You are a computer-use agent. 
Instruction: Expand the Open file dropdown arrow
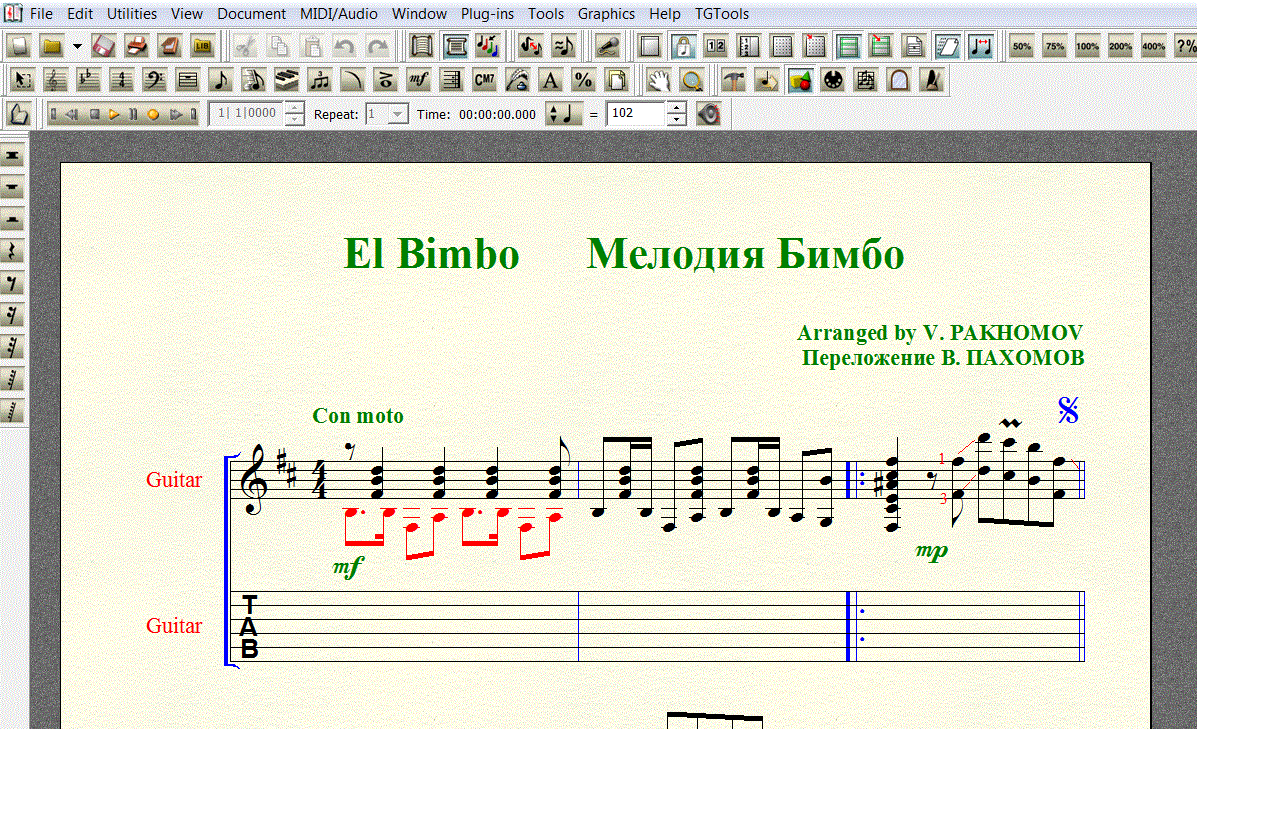pyautogui.click(x=77, y=46)
